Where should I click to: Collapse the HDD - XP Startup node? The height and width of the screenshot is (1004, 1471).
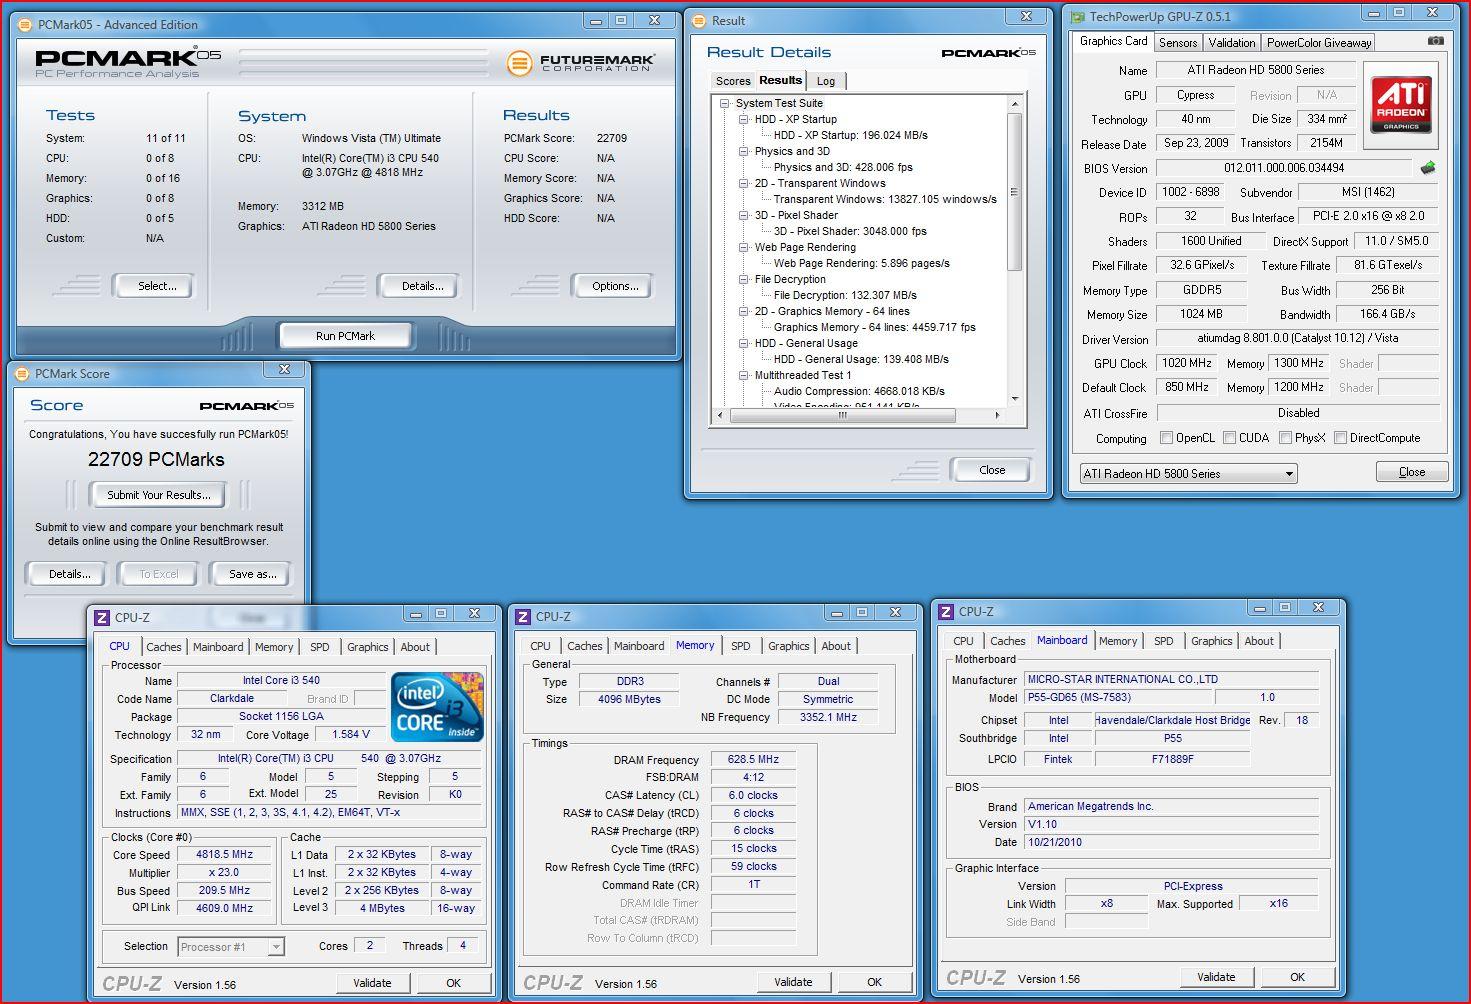[744, 119]
